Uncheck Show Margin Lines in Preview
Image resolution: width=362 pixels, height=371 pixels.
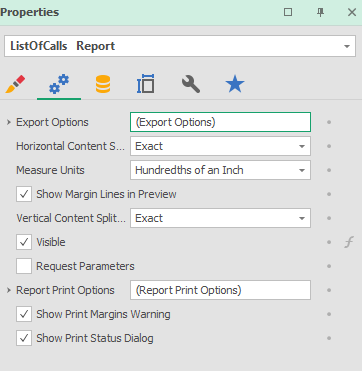[24, 194]
